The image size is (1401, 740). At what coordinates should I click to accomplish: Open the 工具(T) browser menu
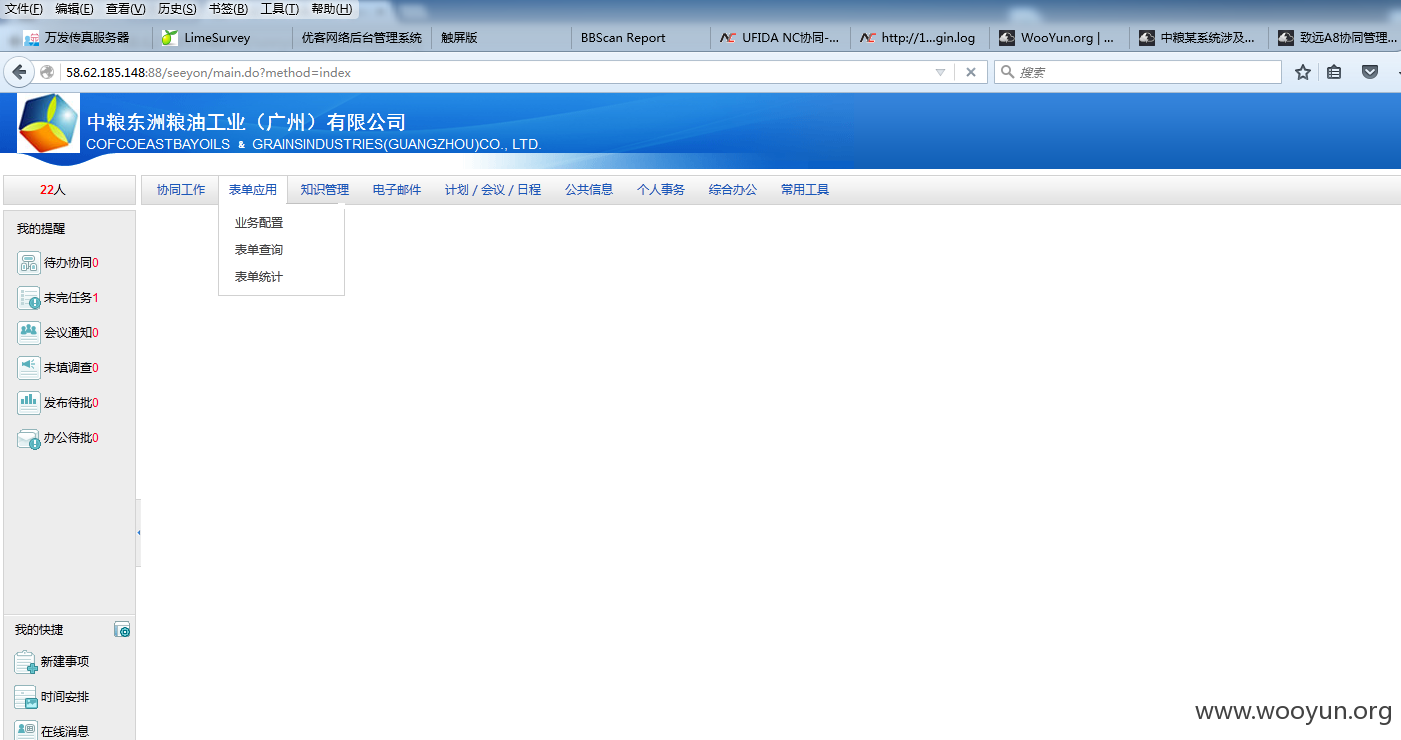(x=279, y=9)
